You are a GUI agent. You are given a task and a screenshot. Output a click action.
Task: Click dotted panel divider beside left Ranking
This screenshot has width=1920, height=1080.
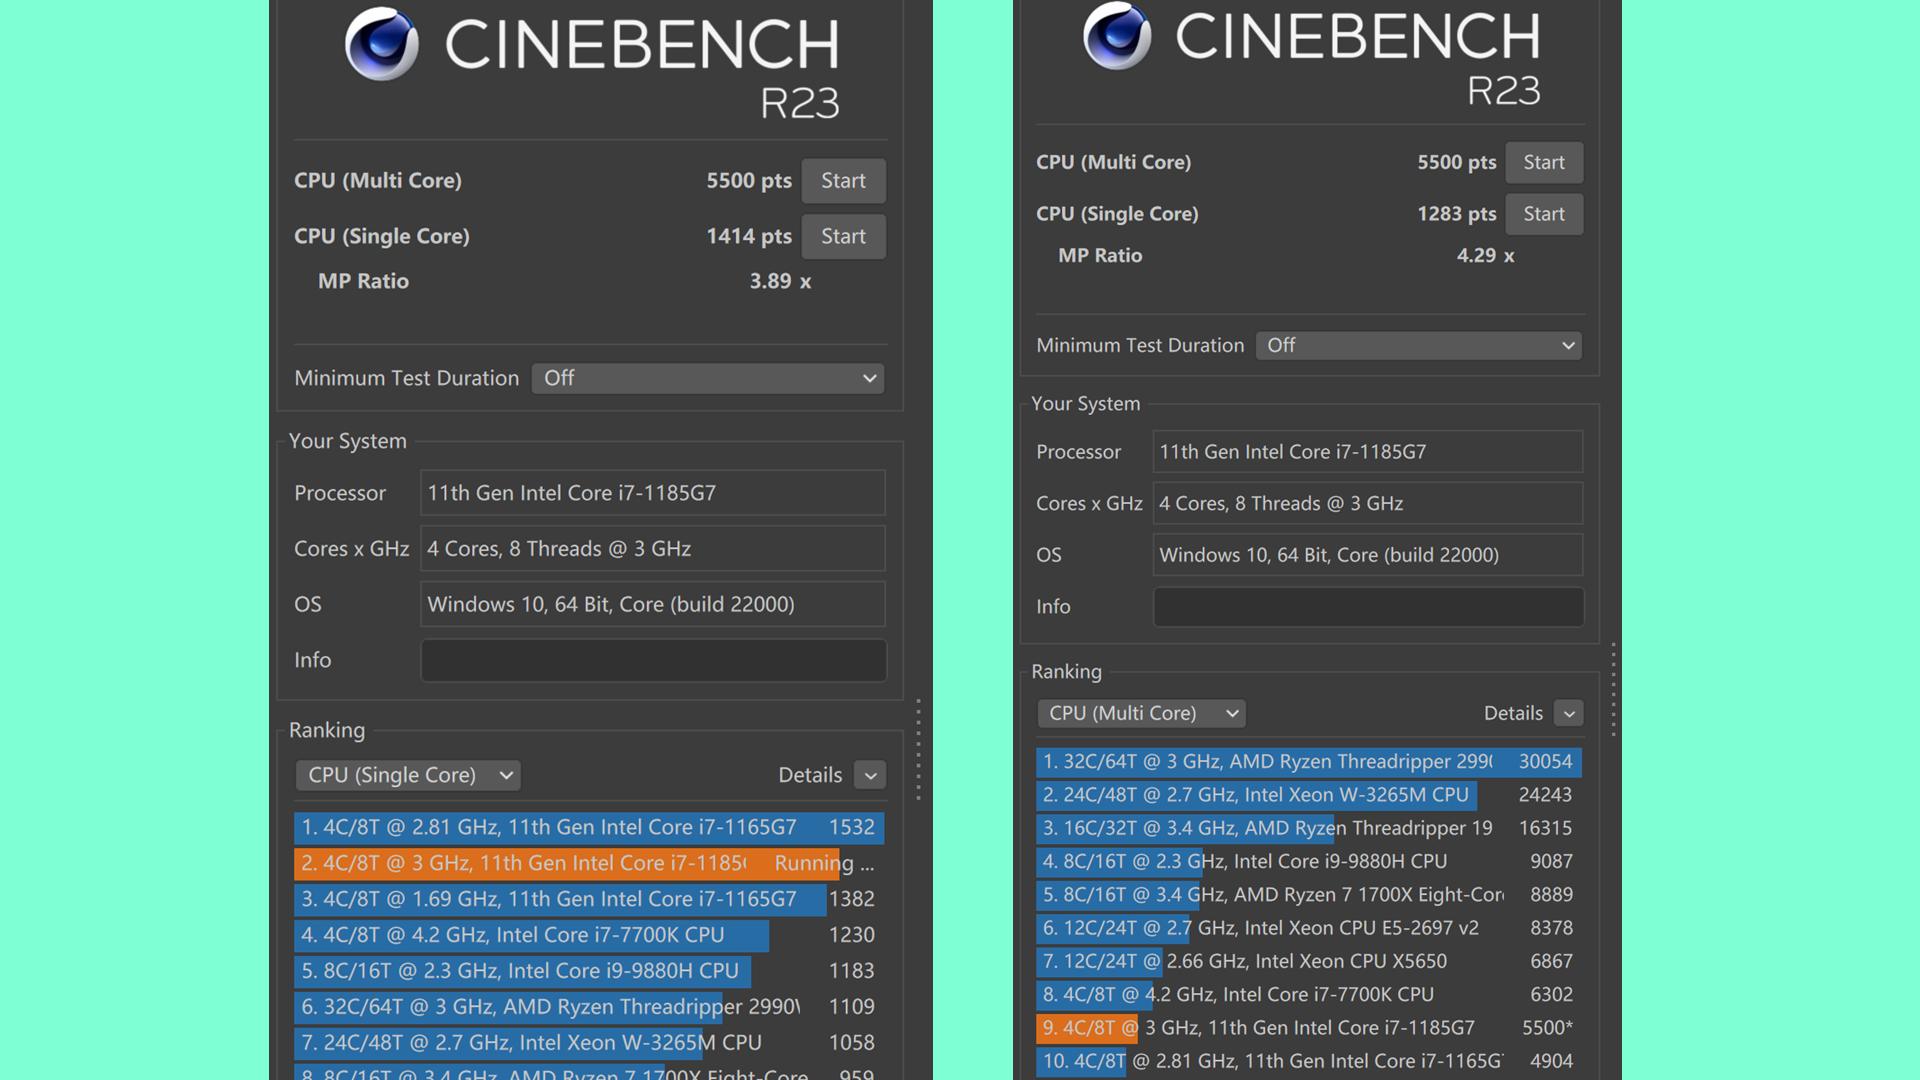(918, 750)
